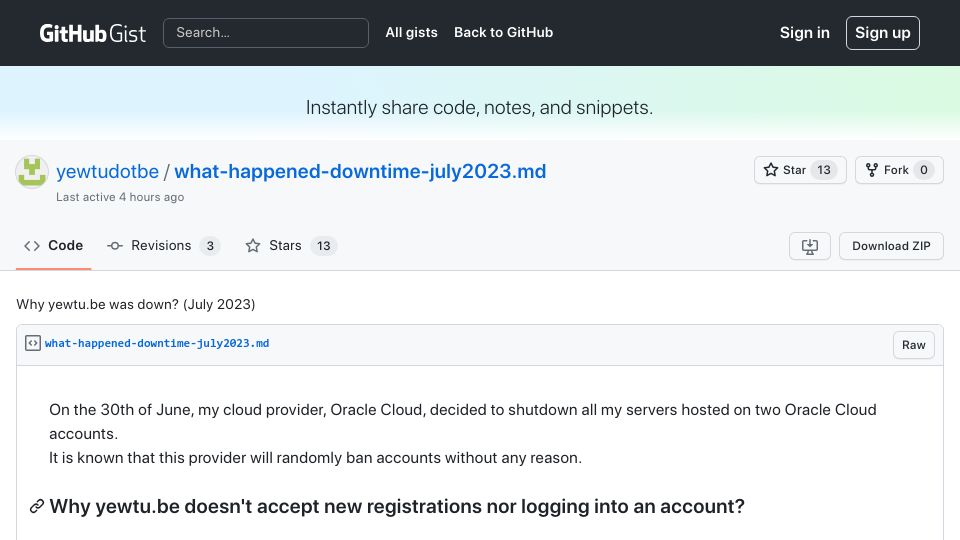Screen dimensions: 960x540
Task: Switch to the Stars tab
Action: pos(291,246)
